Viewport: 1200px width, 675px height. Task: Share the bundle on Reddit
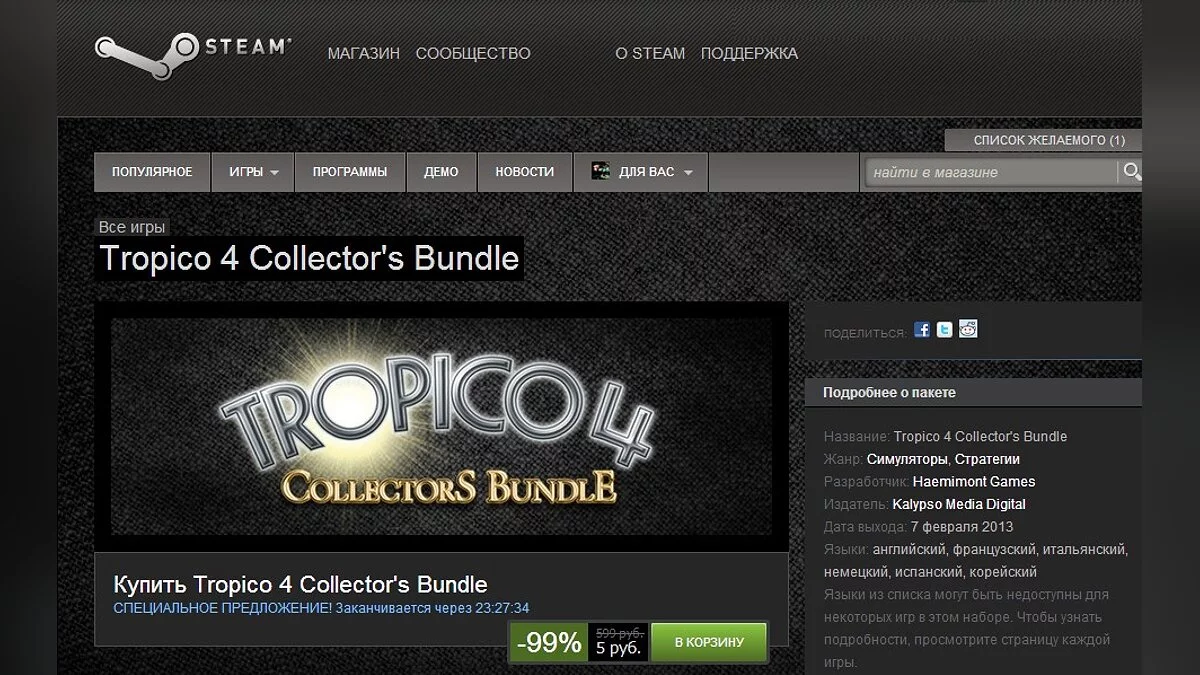pos(968,329)
